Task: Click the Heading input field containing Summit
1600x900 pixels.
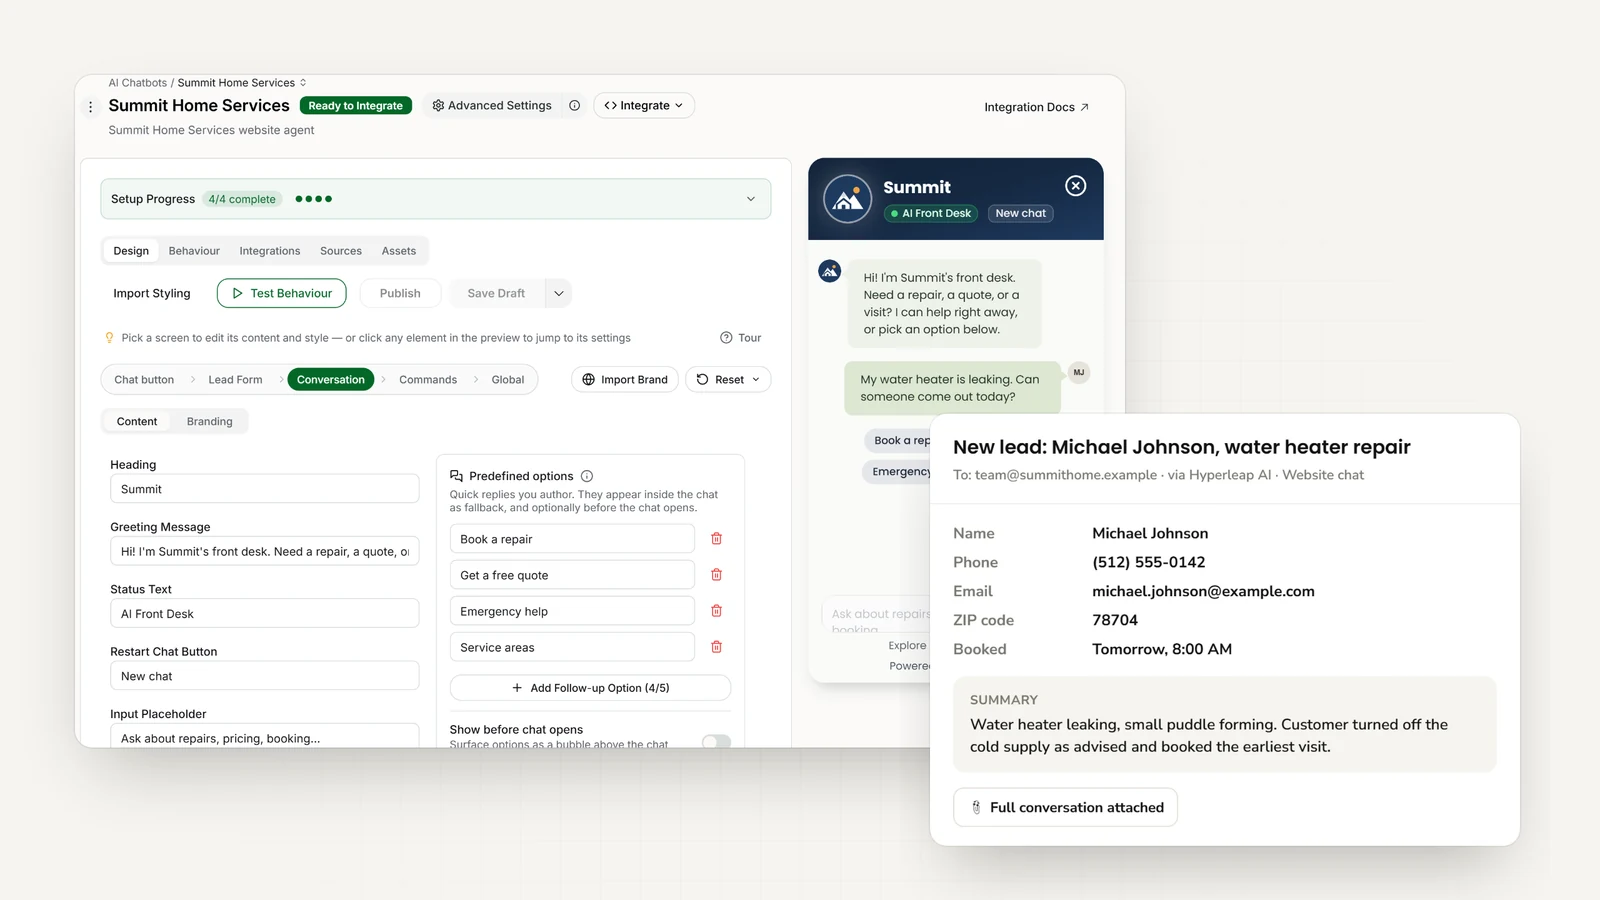Action: (x=265, y=489)
